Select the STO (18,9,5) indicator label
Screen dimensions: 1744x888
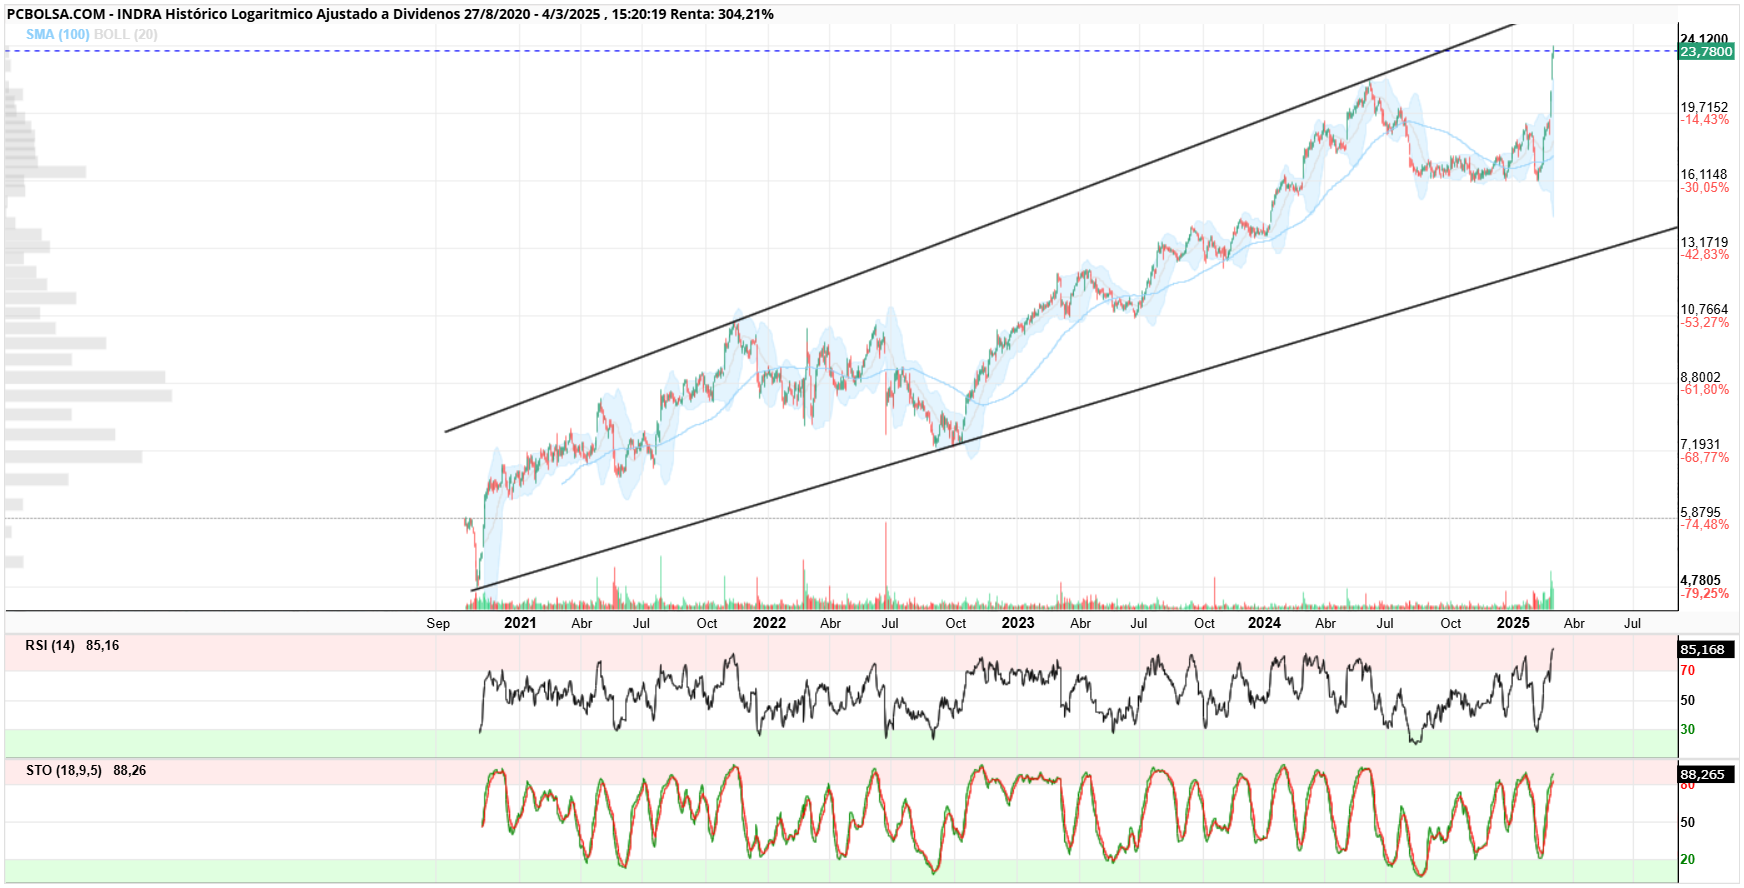point(64,770)
